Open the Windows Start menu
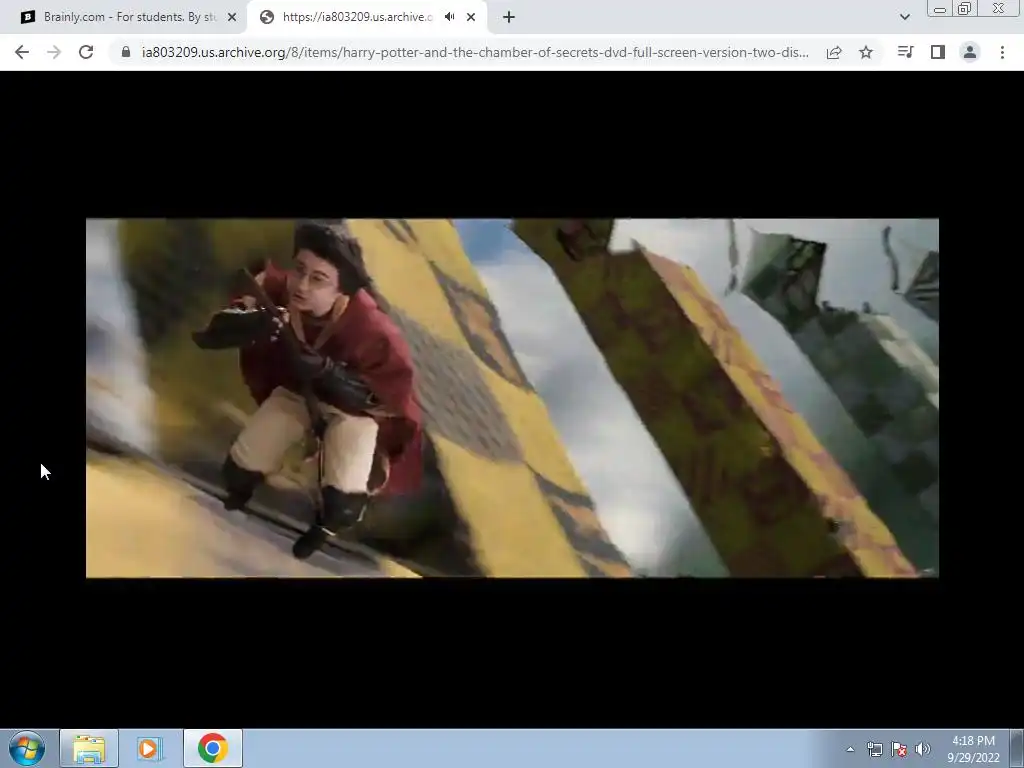Screen dimensions: 1024x768 point(27,748)
